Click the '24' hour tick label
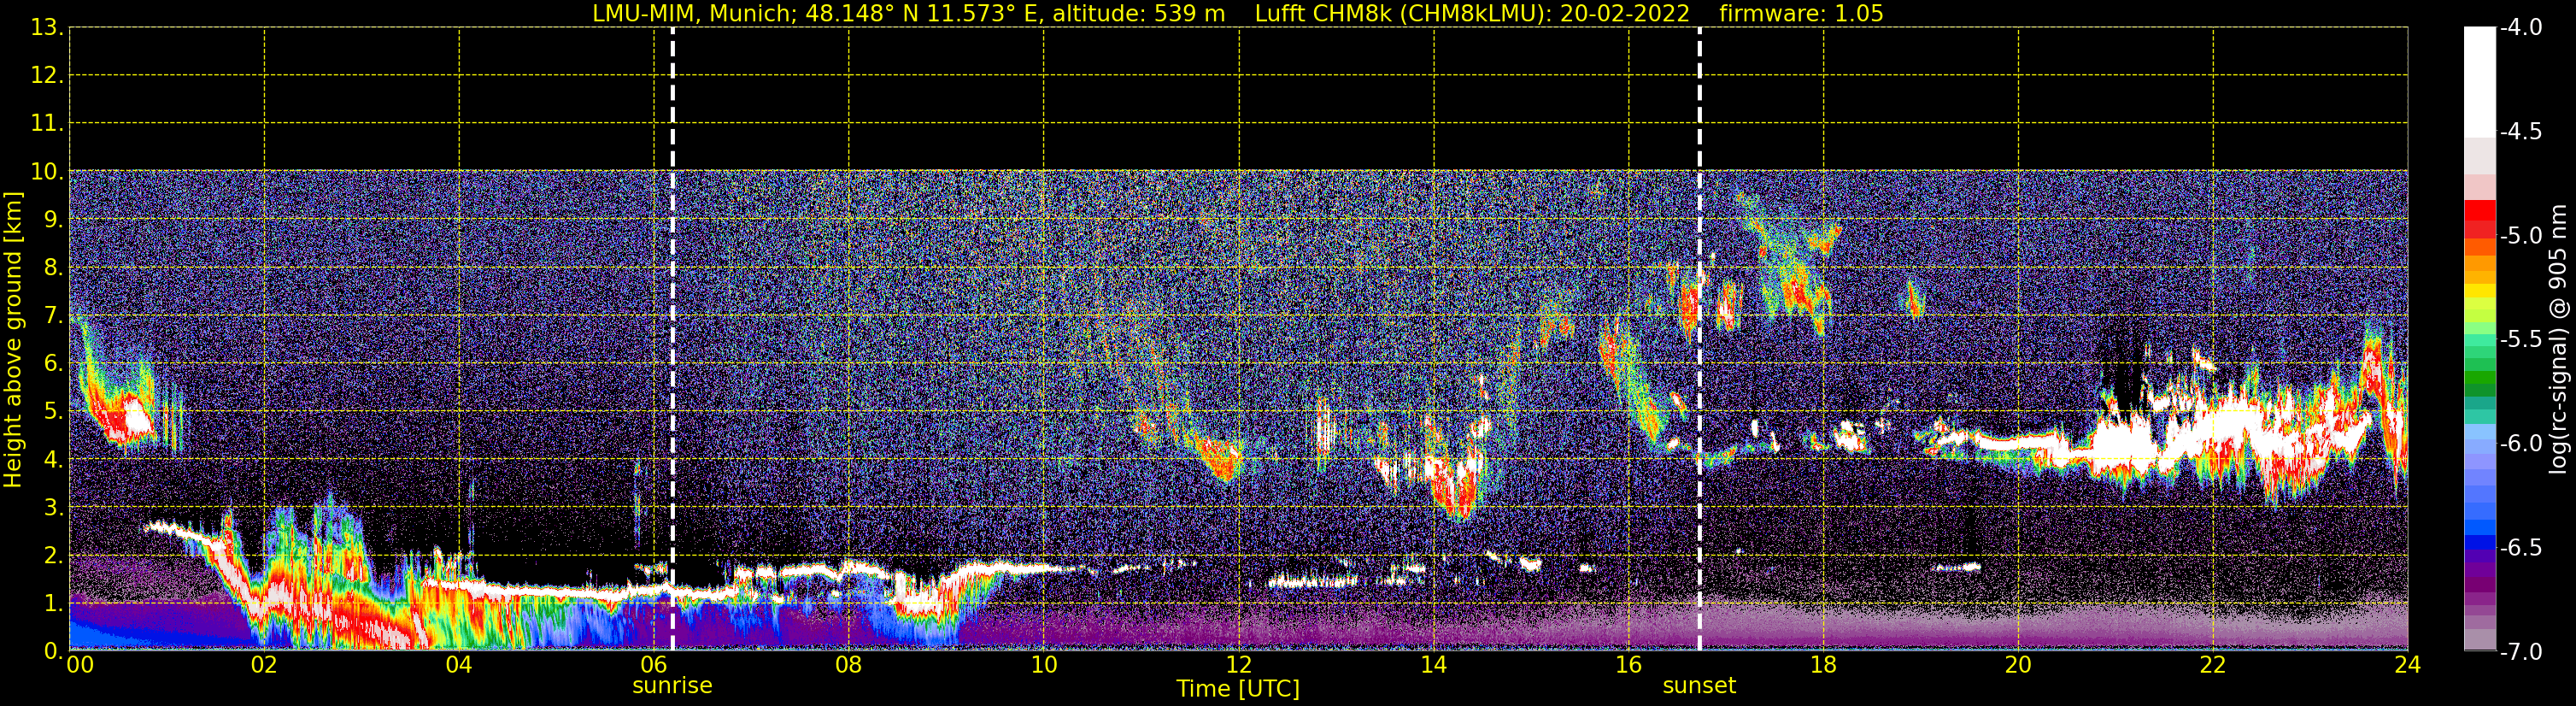2576x706 pixels. point(2408,665)
